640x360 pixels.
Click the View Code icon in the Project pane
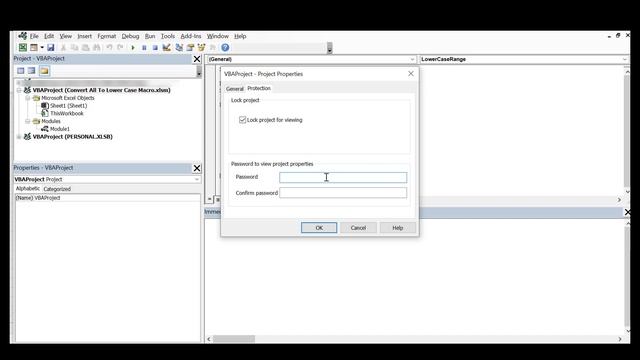coord(21,71)
